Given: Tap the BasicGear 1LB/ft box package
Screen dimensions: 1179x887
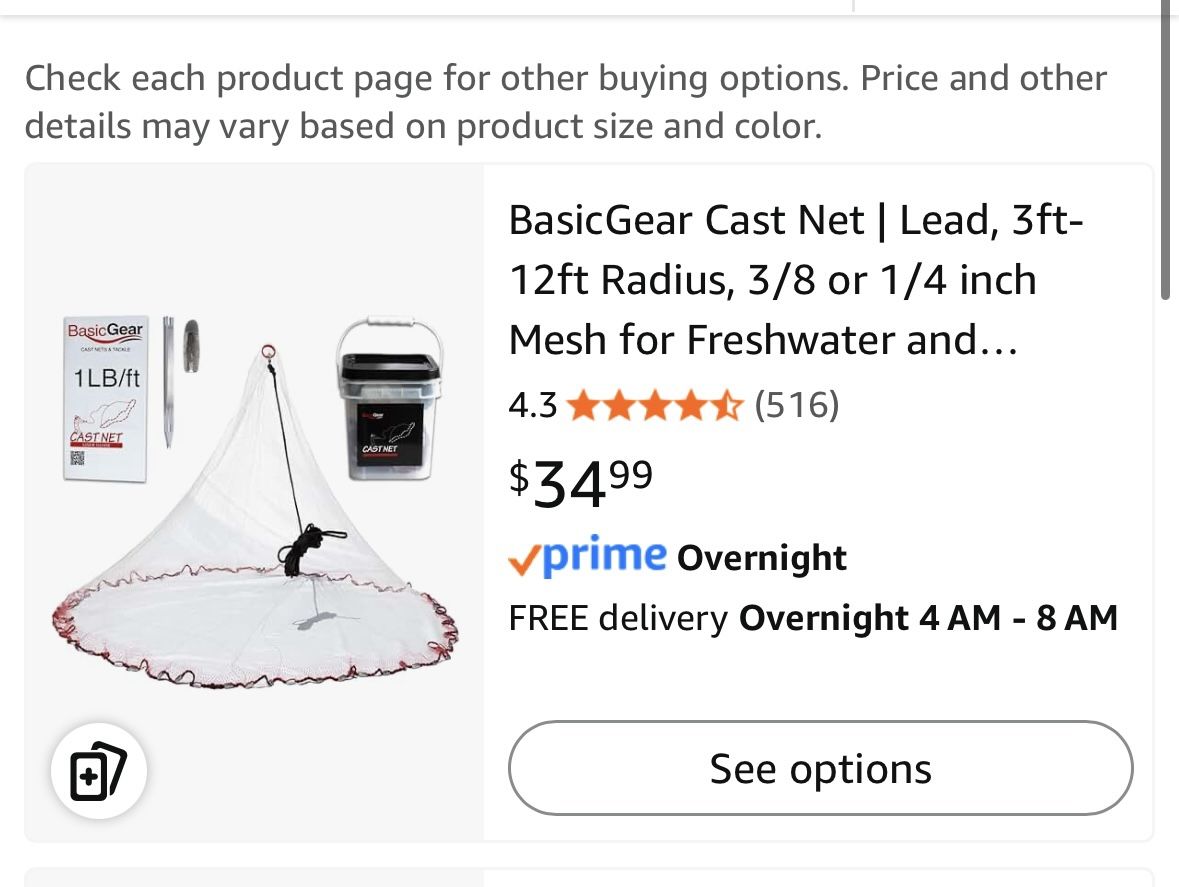Looking at the screenshot, I should [x=104, y=399].
